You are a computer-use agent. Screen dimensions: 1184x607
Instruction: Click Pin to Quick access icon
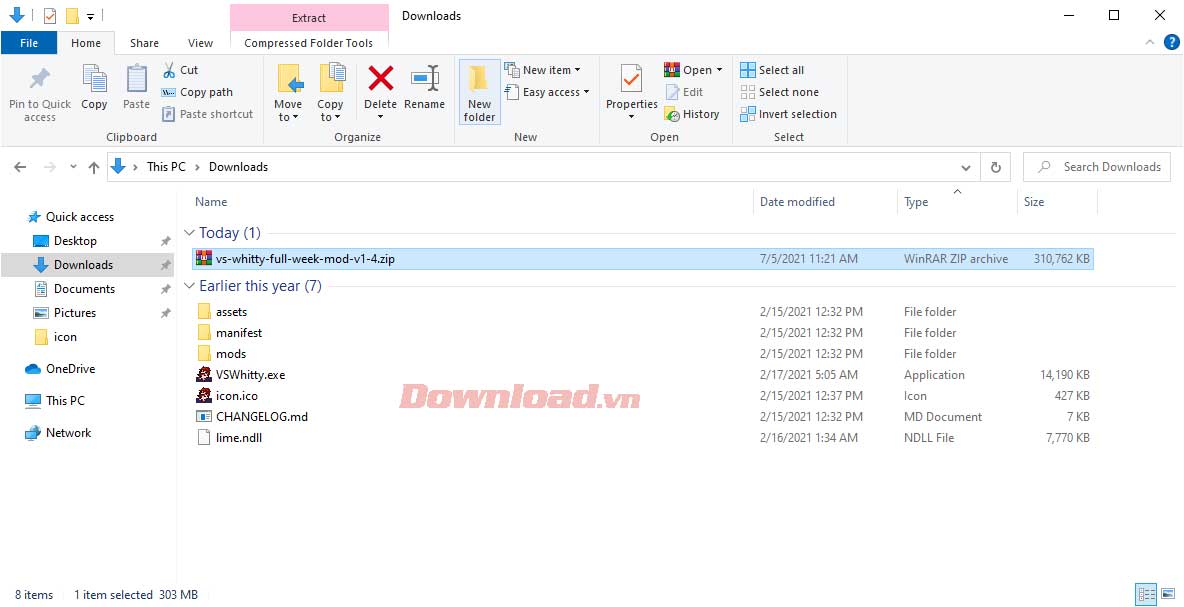[39, 79]
